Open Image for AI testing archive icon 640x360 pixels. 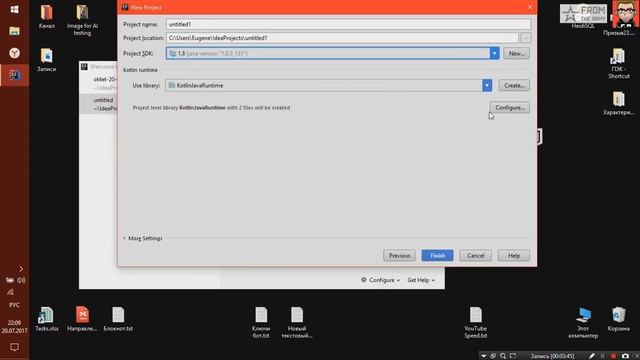pyautogui.click(x=82, y=20)
